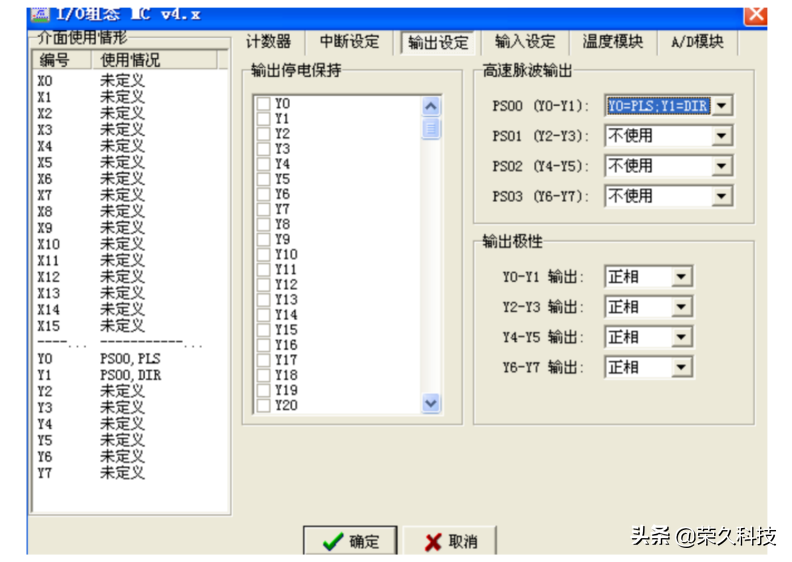This screenshot has height=562, width=792.
Task: Click the green checkmark 确定 button
Action: (350, 541)
